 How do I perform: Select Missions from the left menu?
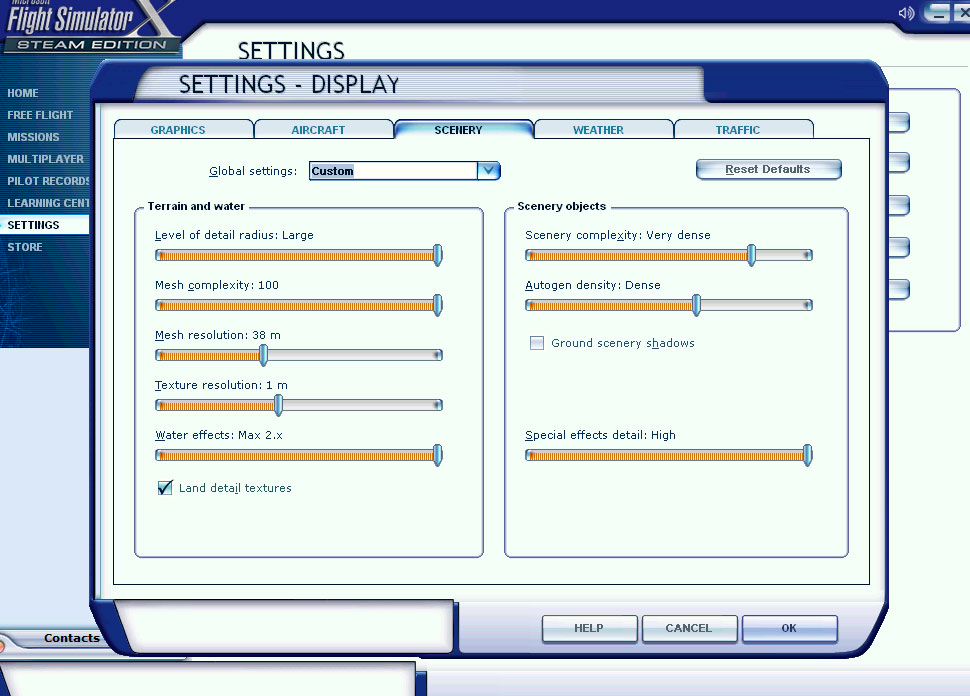click(34, 137)
